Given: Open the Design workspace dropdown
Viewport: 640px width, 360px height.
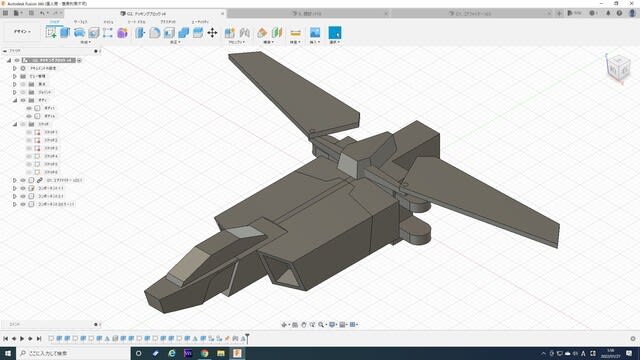Looking at the screenshot, I should 22,31.
